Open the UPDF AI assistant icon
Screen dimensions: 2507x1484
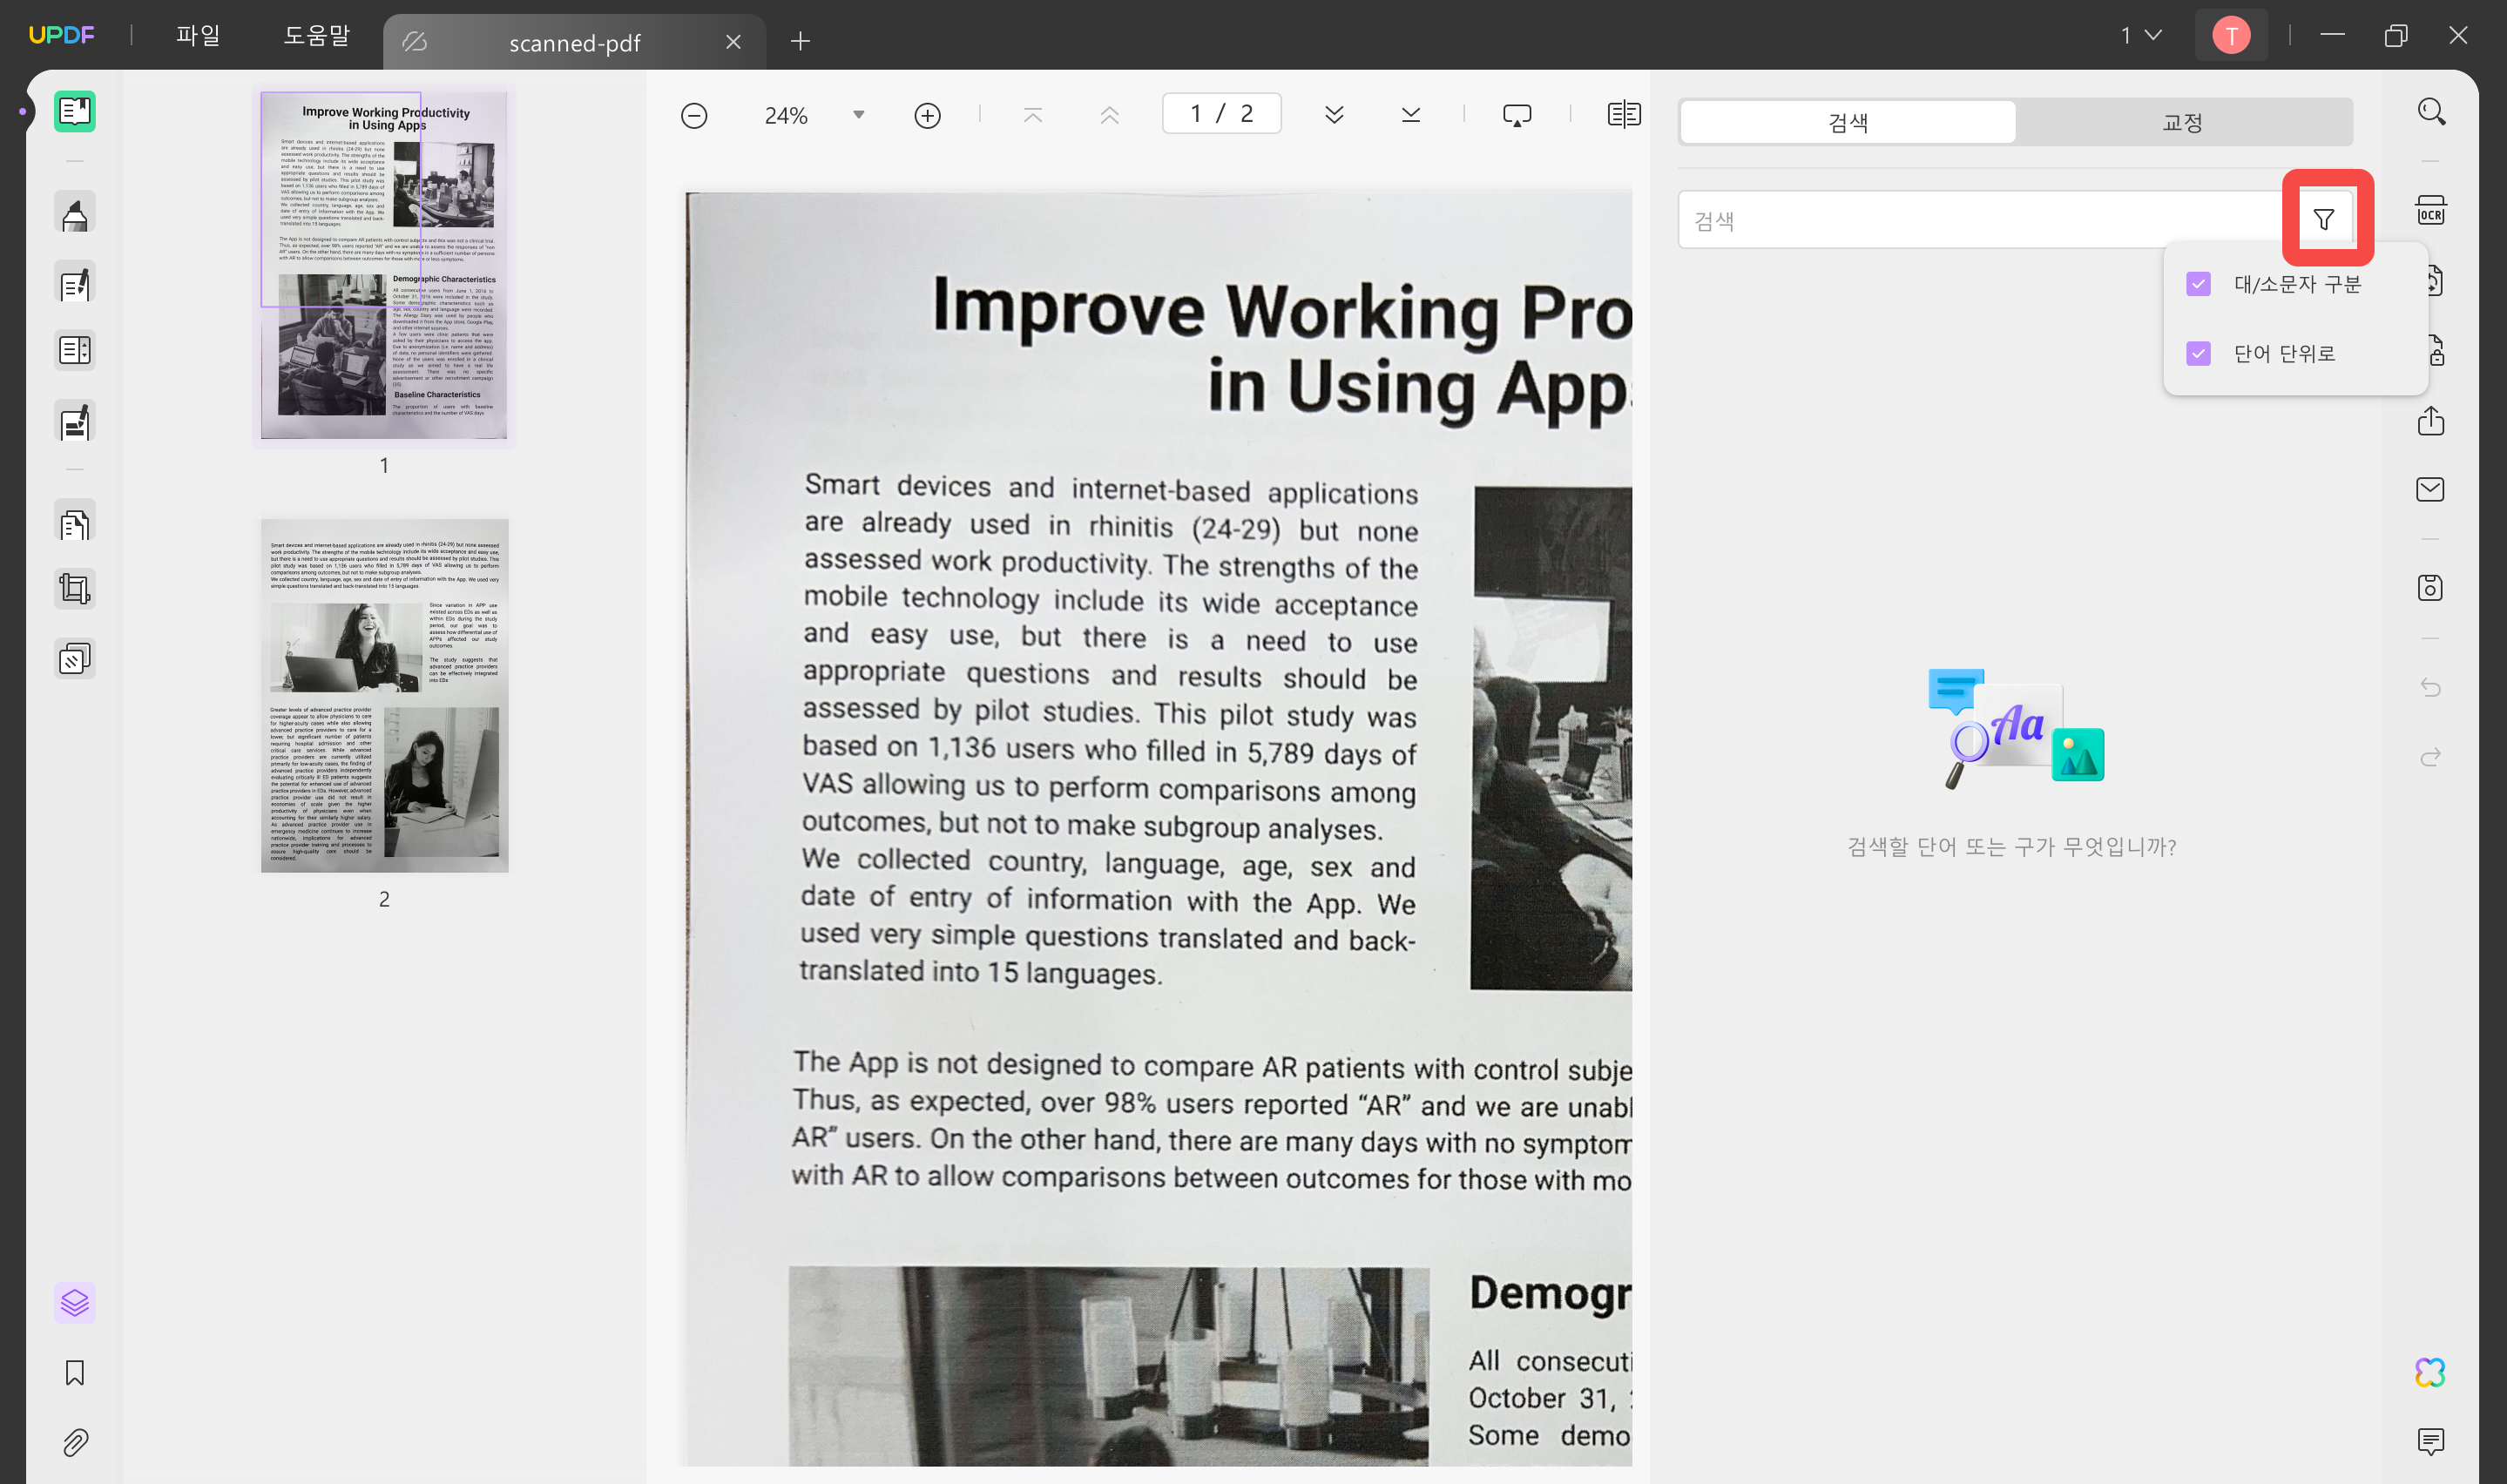pos(2429,1372)
